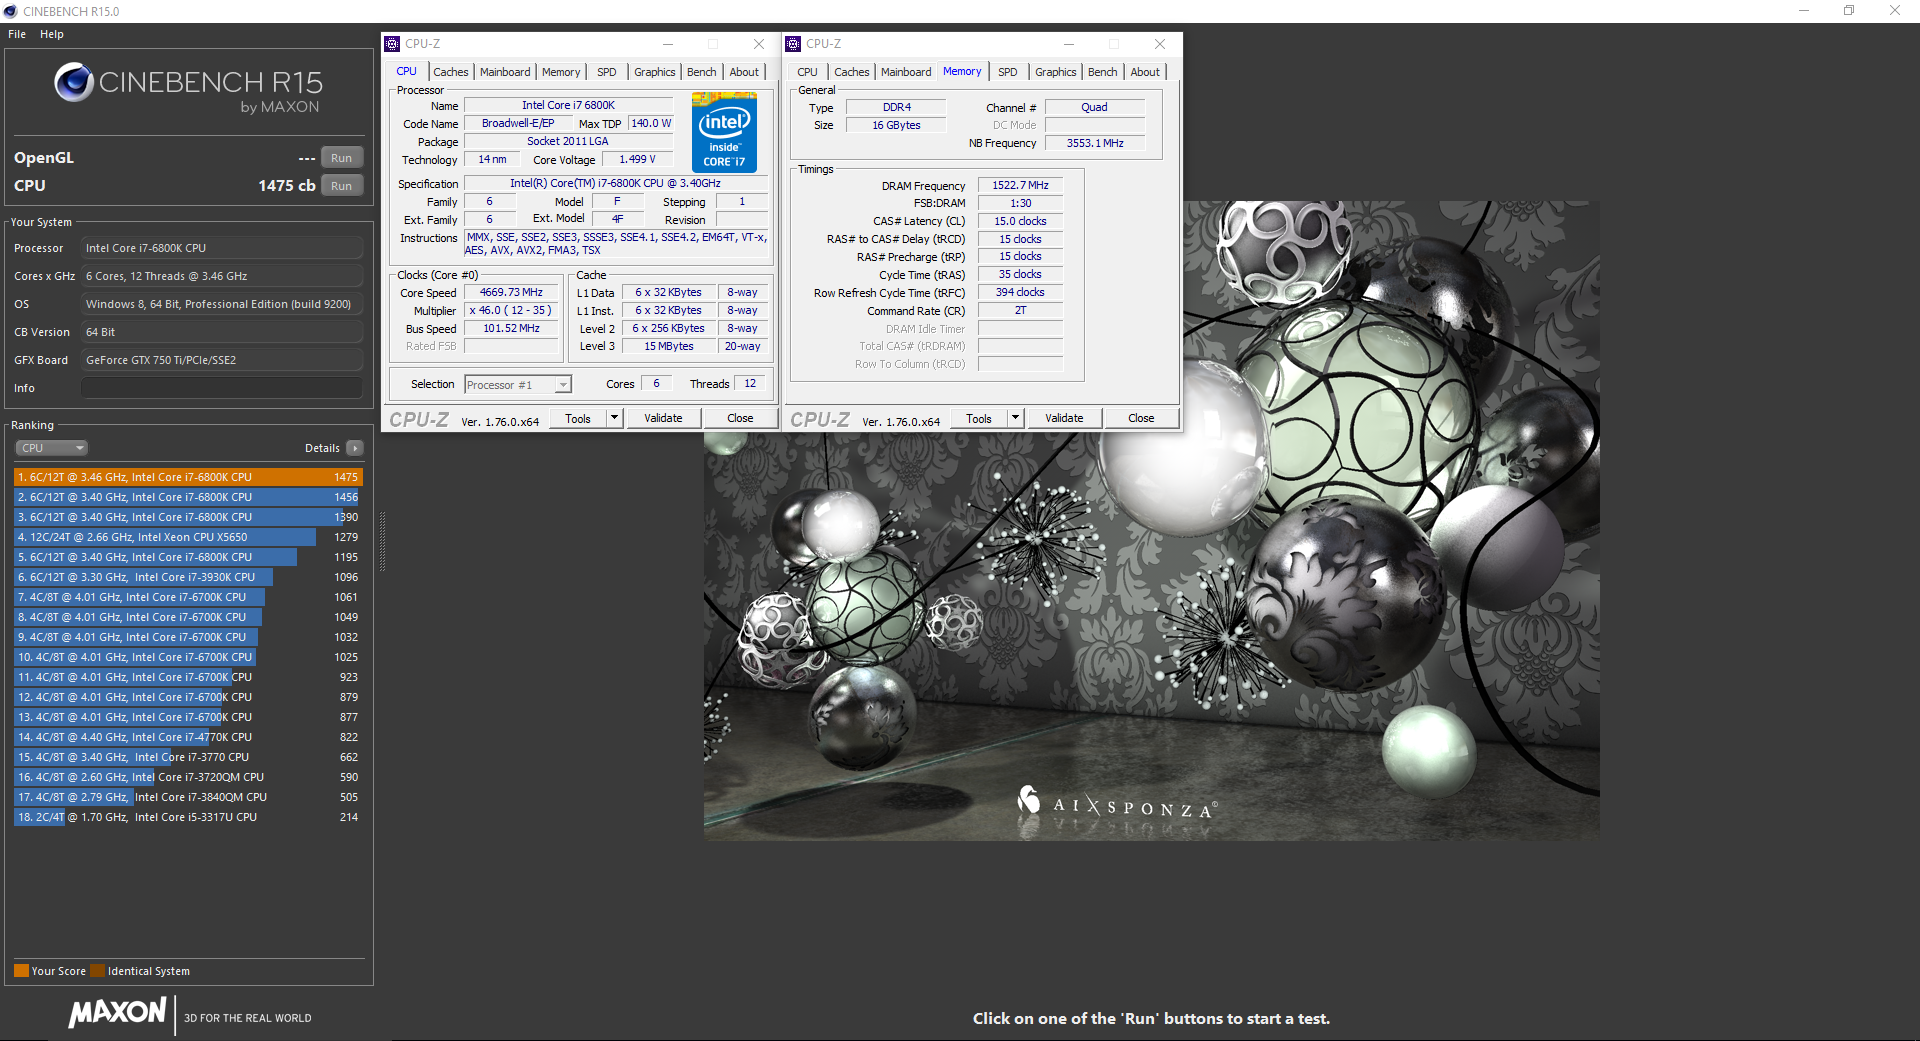This screenshot has width=1920, height=1041.
Task: Click Validate in left CPU-Z window
Action: point(663,418)
